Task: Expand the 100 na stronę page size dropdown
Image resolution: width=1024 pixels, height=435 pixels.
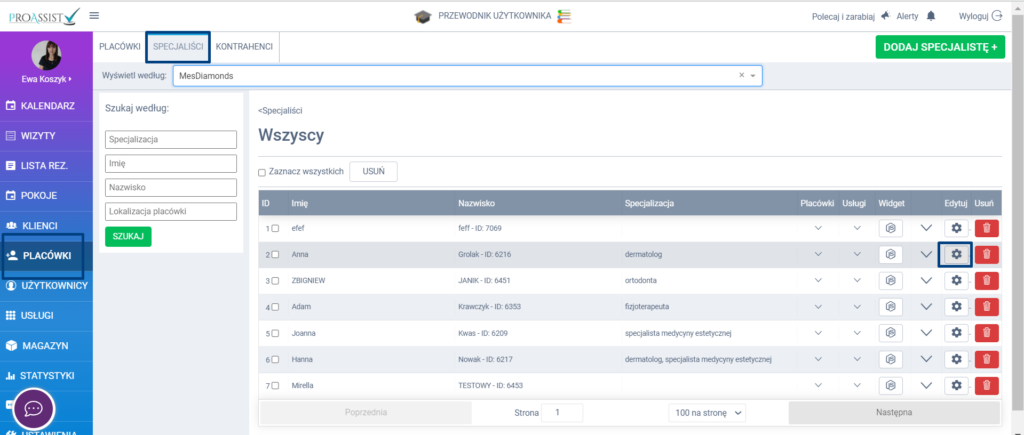Action: click(x=707, y=412)
